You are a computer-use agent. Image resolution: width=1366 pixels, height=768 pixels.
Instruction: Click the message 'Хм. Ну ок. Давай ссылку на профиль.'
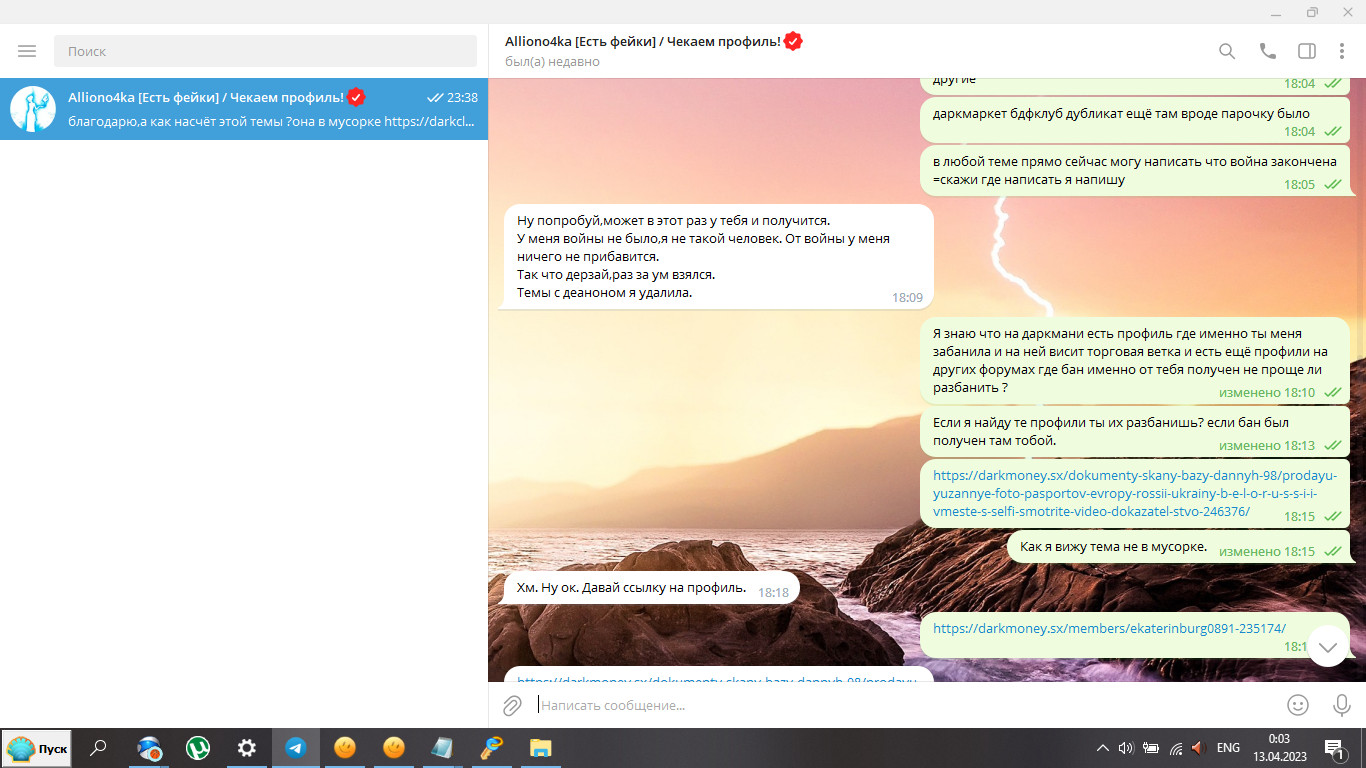coord(651,588)
